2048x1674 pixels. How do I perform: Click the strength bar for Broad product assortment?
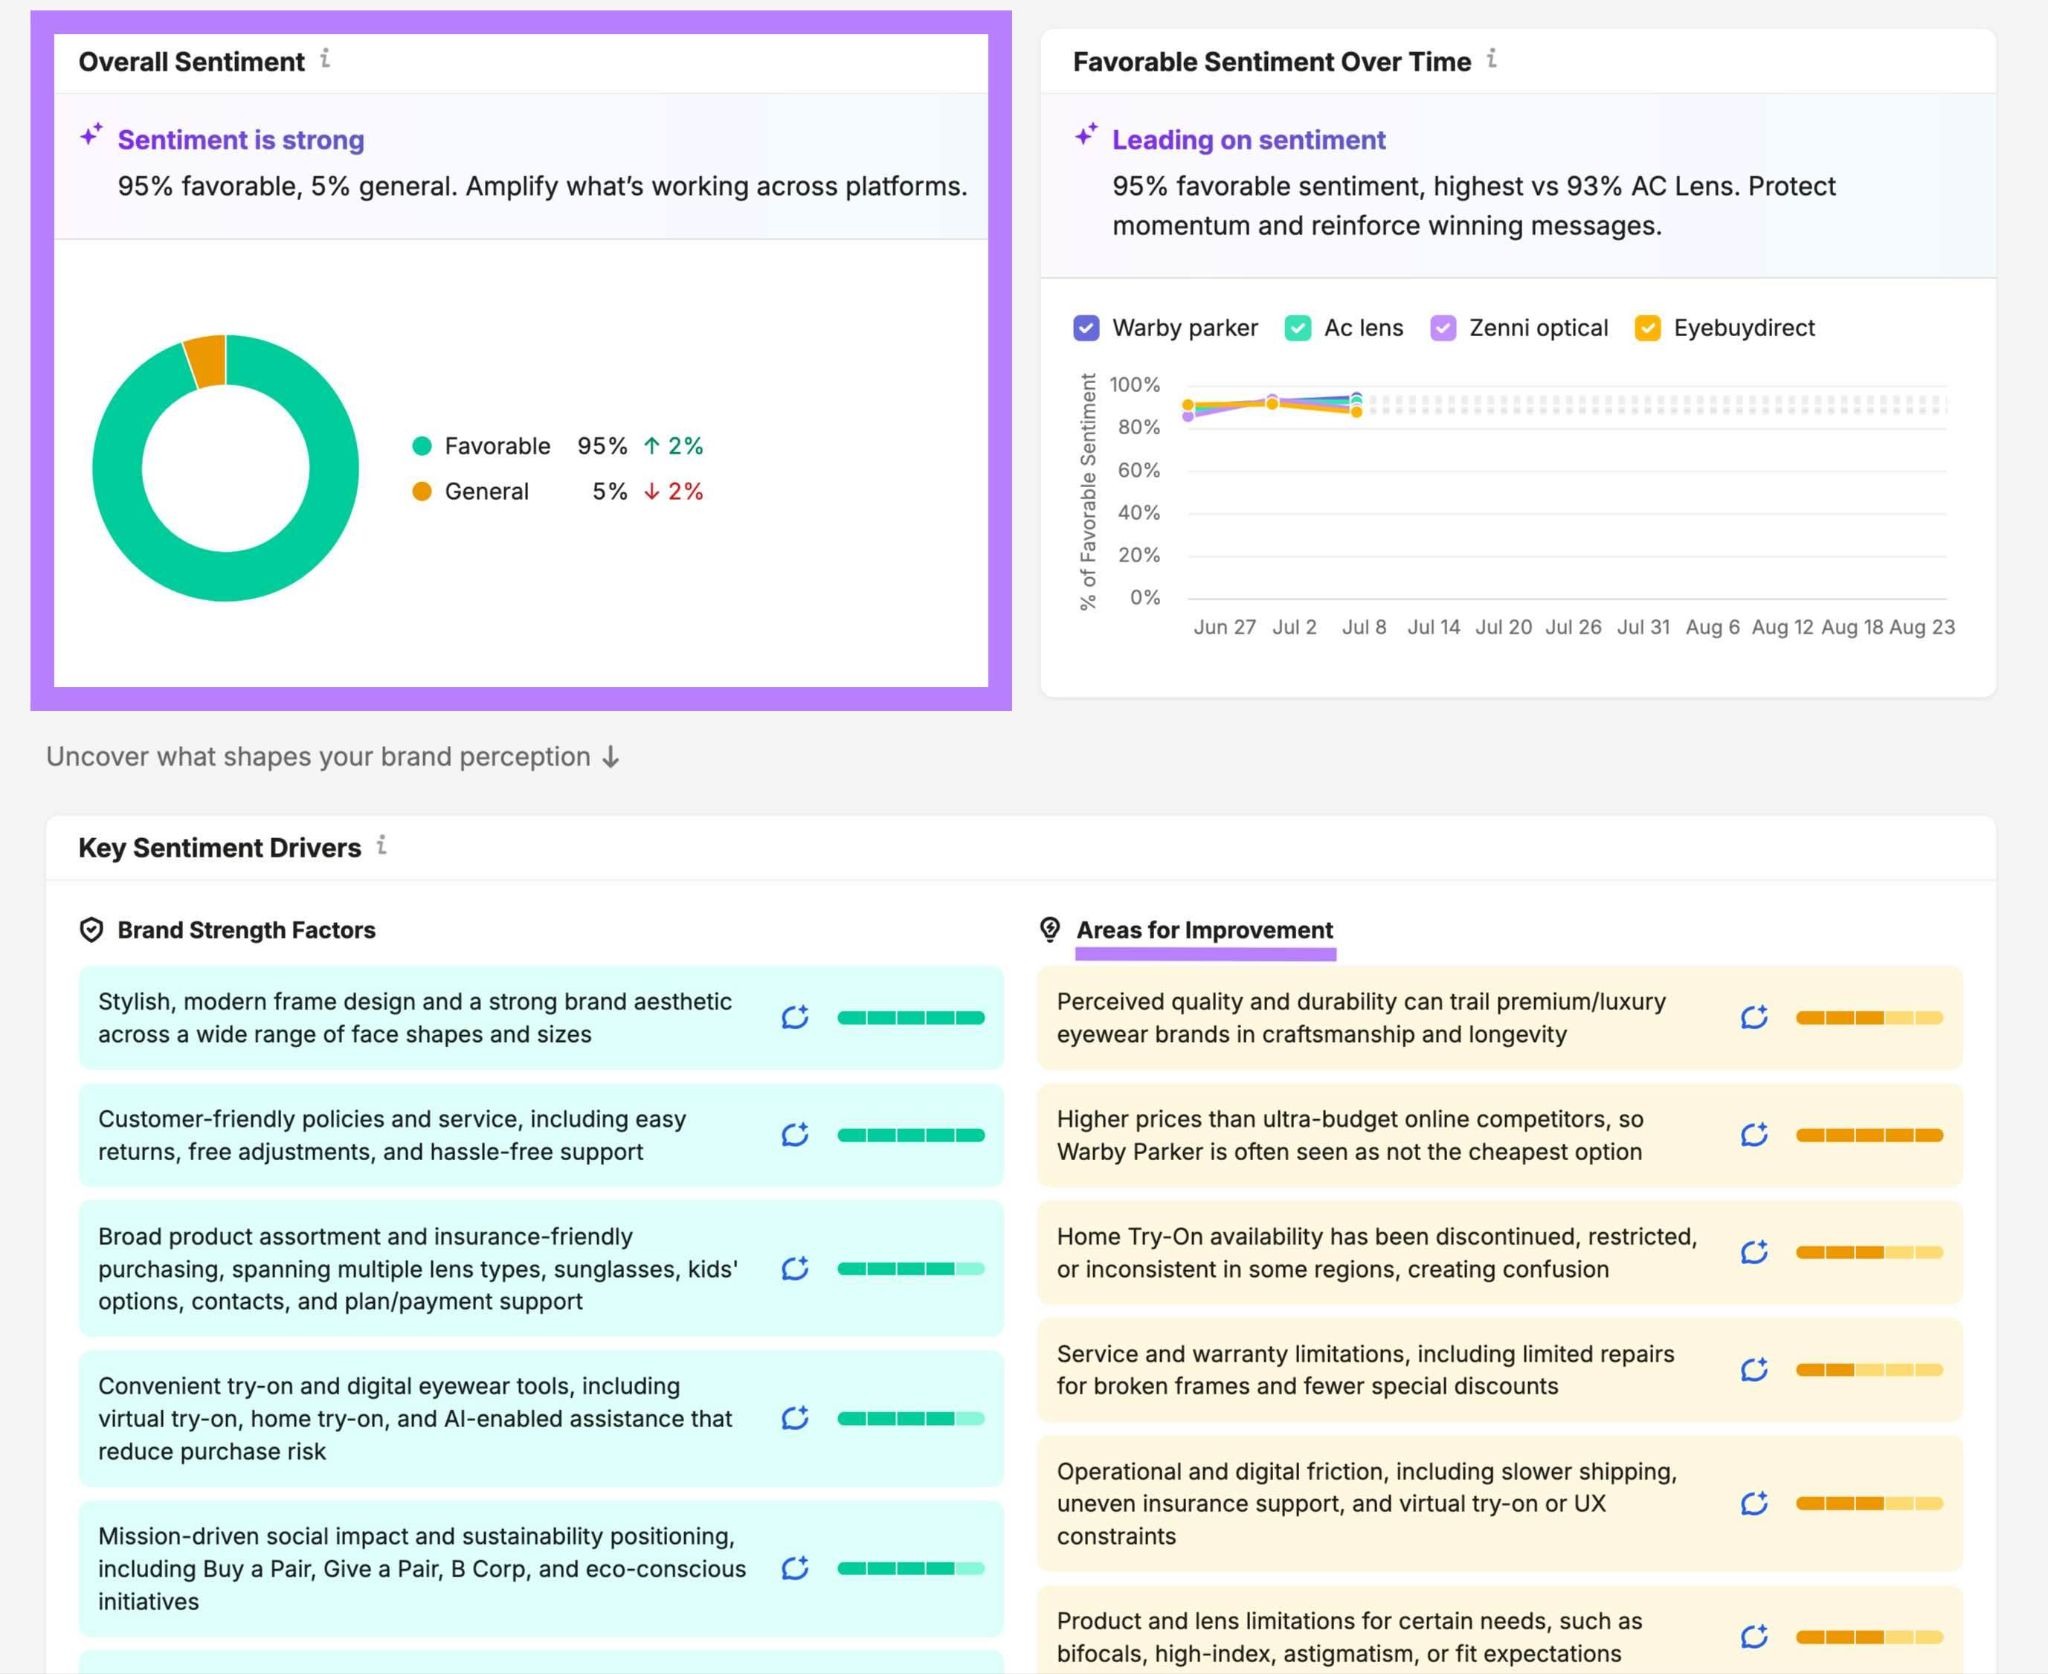tap(911, 1269)
